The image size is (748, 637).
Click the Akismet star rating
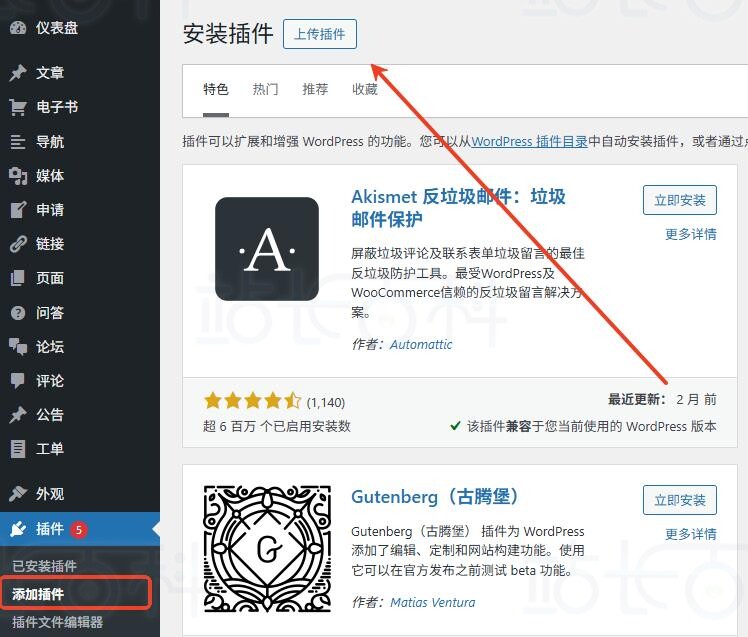click(x=252, y=401)
